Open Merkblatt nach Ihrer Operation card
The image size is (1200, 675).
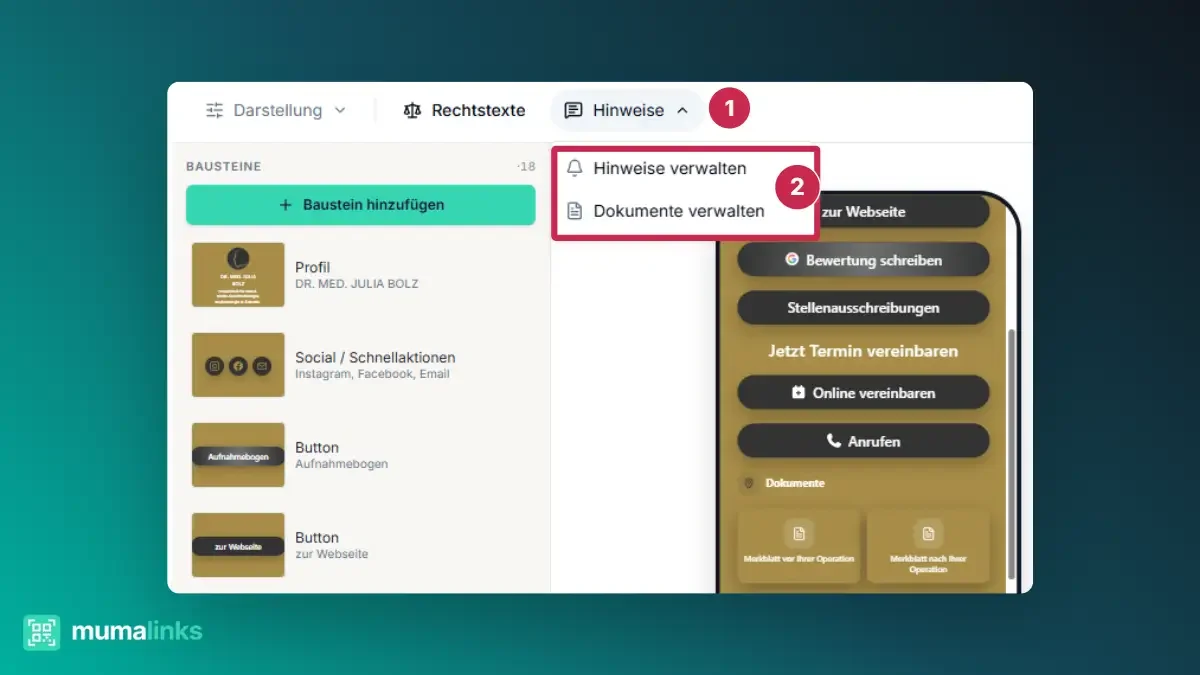pos(928,546)
